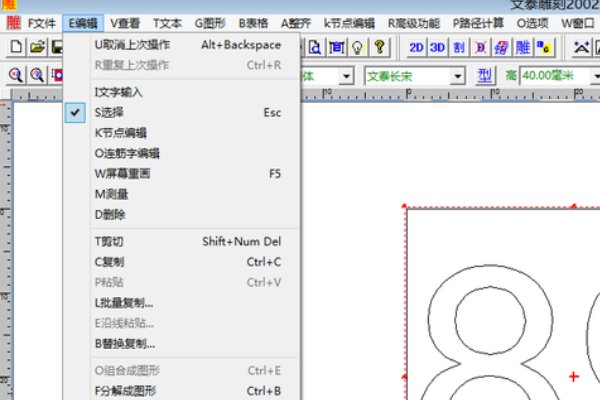
Task: Open the B表格 menu
Action: tap(253, 23)
